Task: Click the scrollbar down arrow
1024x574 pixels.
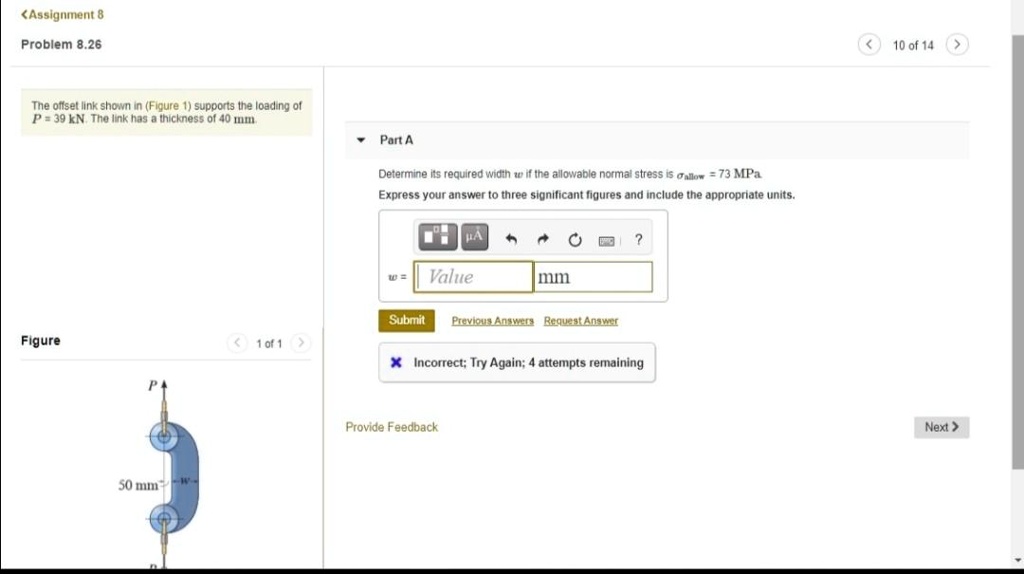Action: point(1017,560)
